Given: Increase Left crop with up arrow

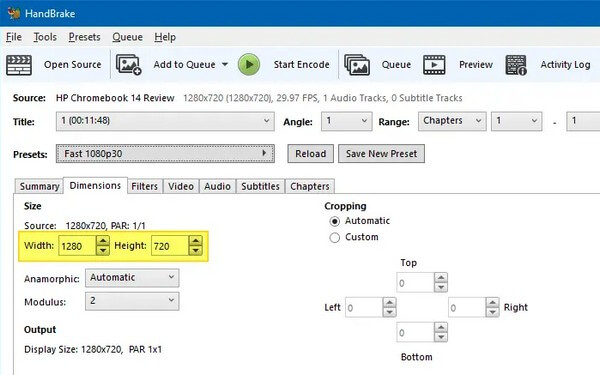Looking at the screenshot, I should (x=390, y=303).
